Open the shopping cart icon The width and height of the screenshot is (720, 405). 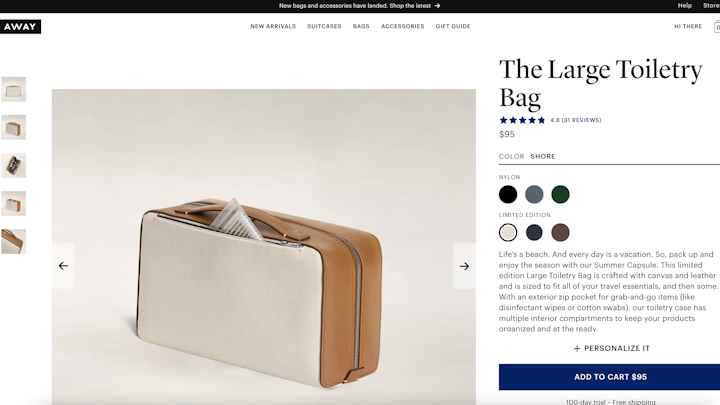(x=717, y=27)
